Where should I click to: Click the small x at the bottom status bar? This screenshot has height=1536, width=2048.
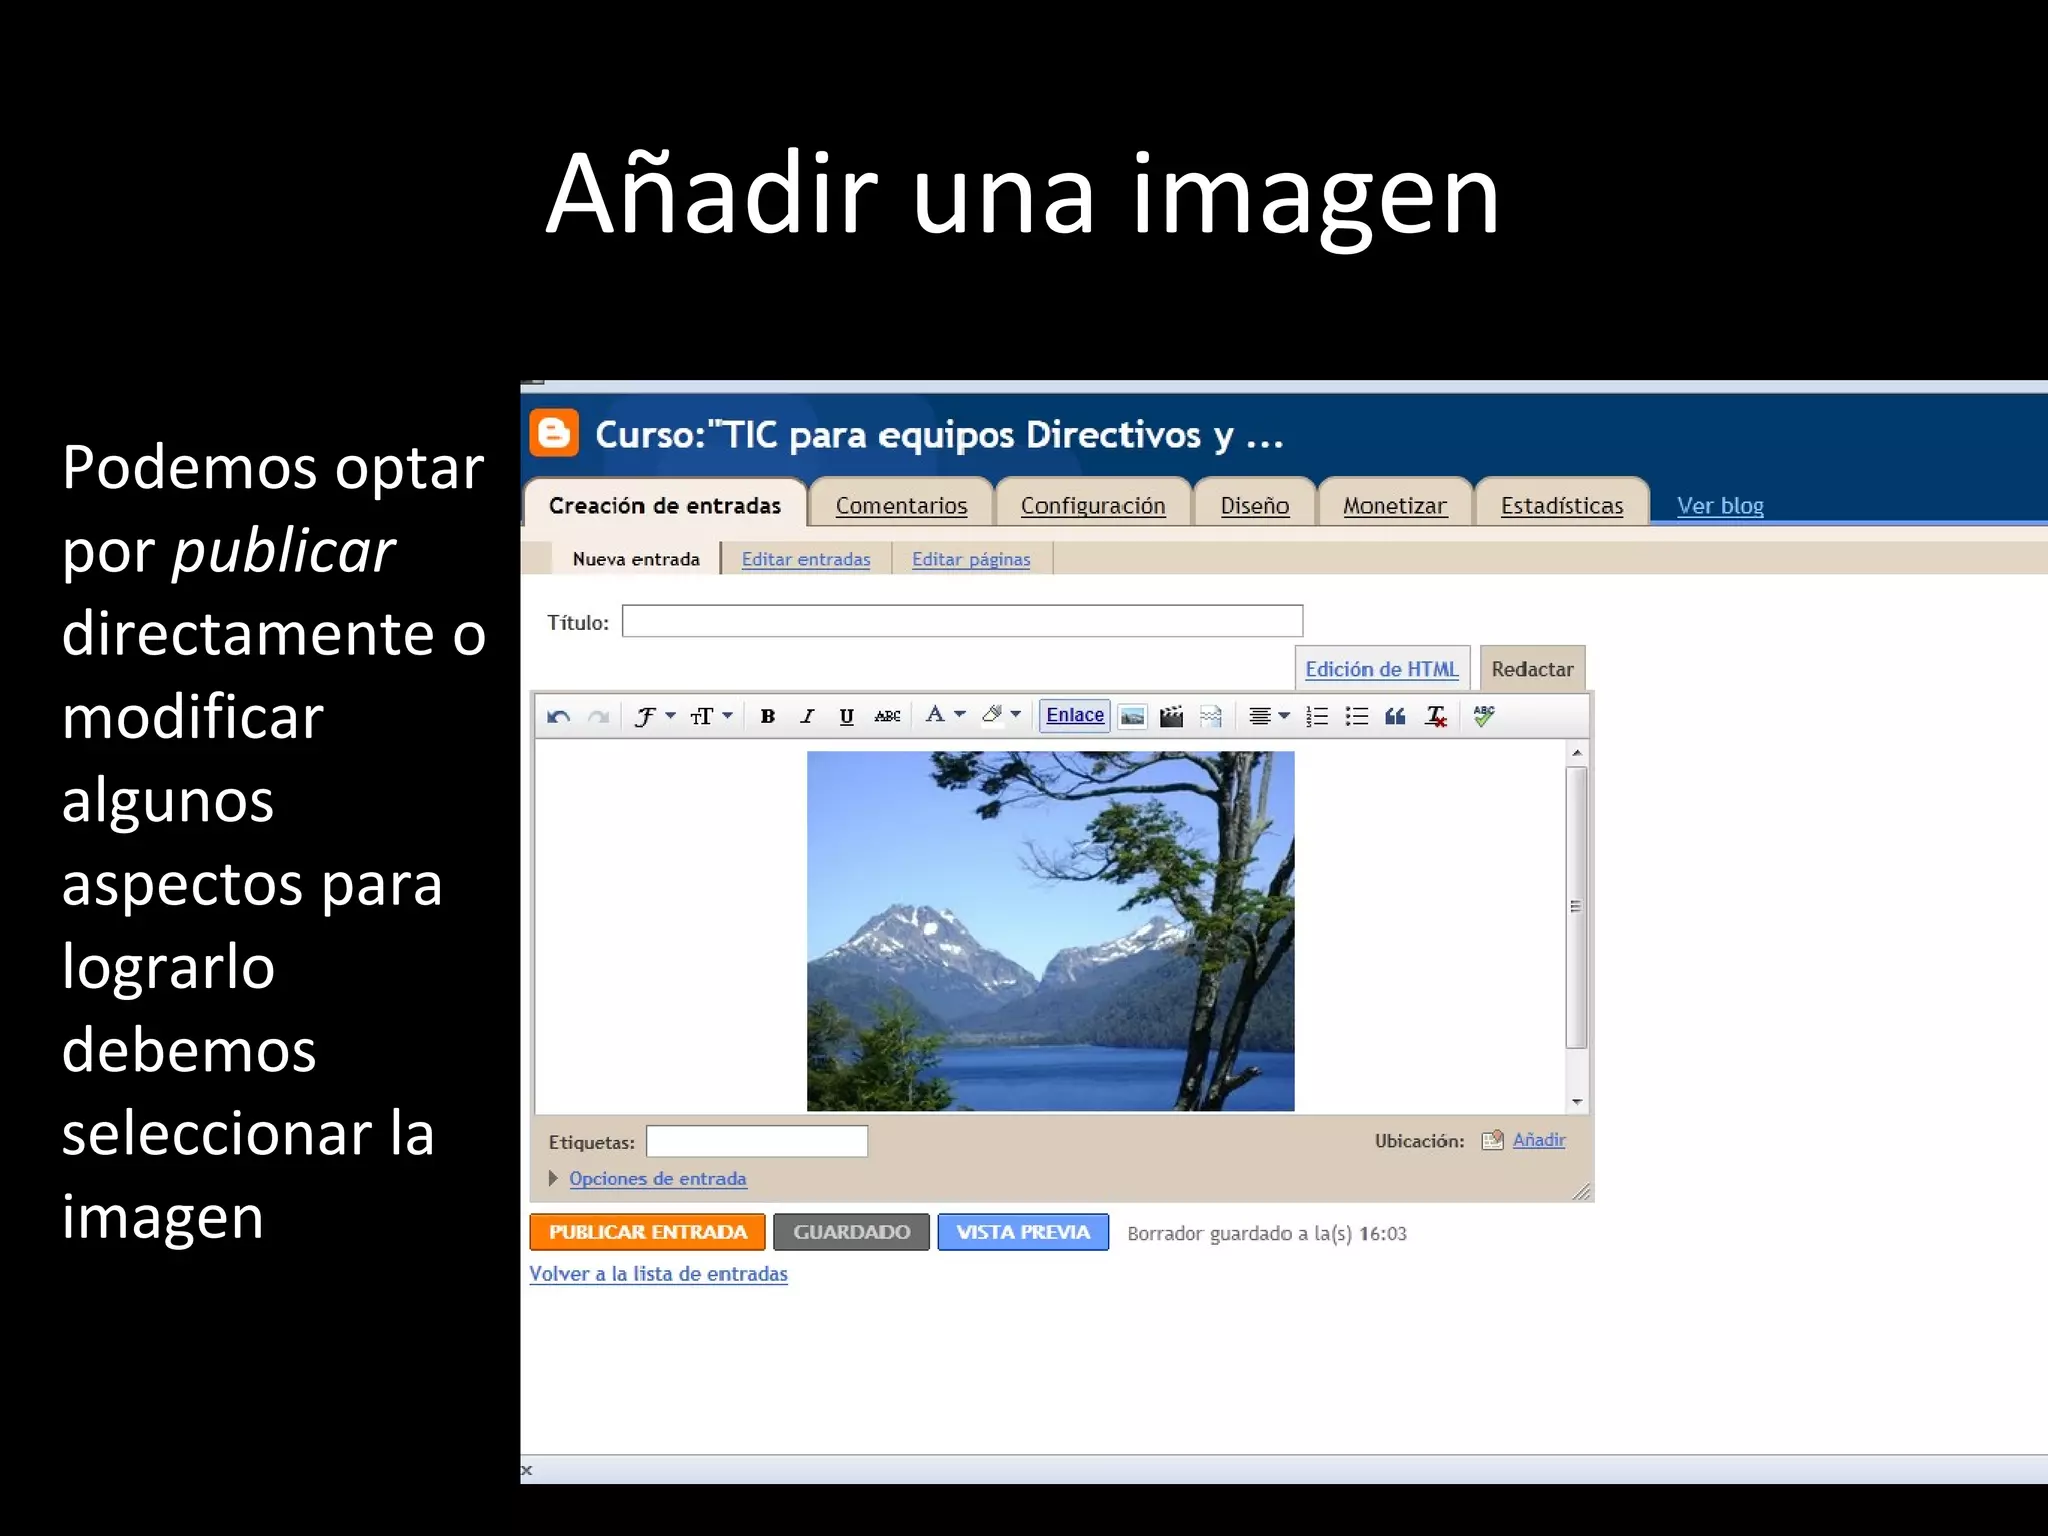(x=527, y=1470)
